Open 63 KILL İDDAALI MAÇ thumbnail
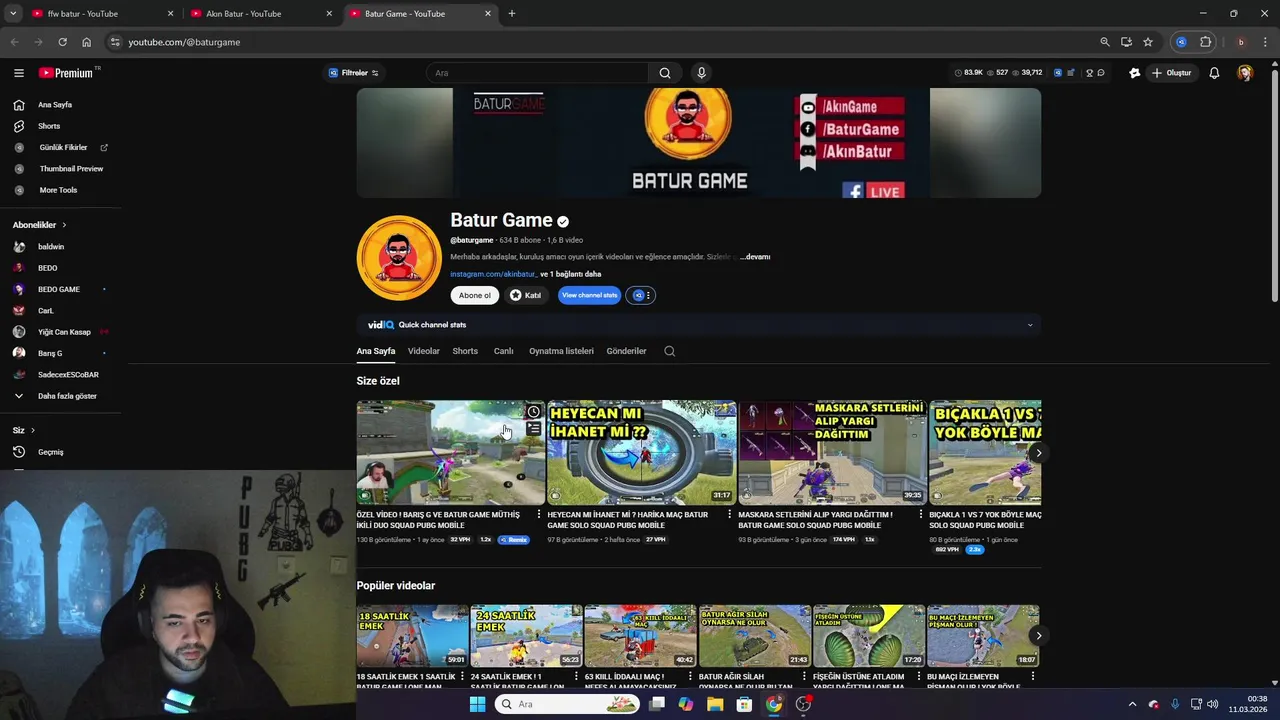Image resolution: width=1280 pixels, height=720 pixels. tap(640, 636)
